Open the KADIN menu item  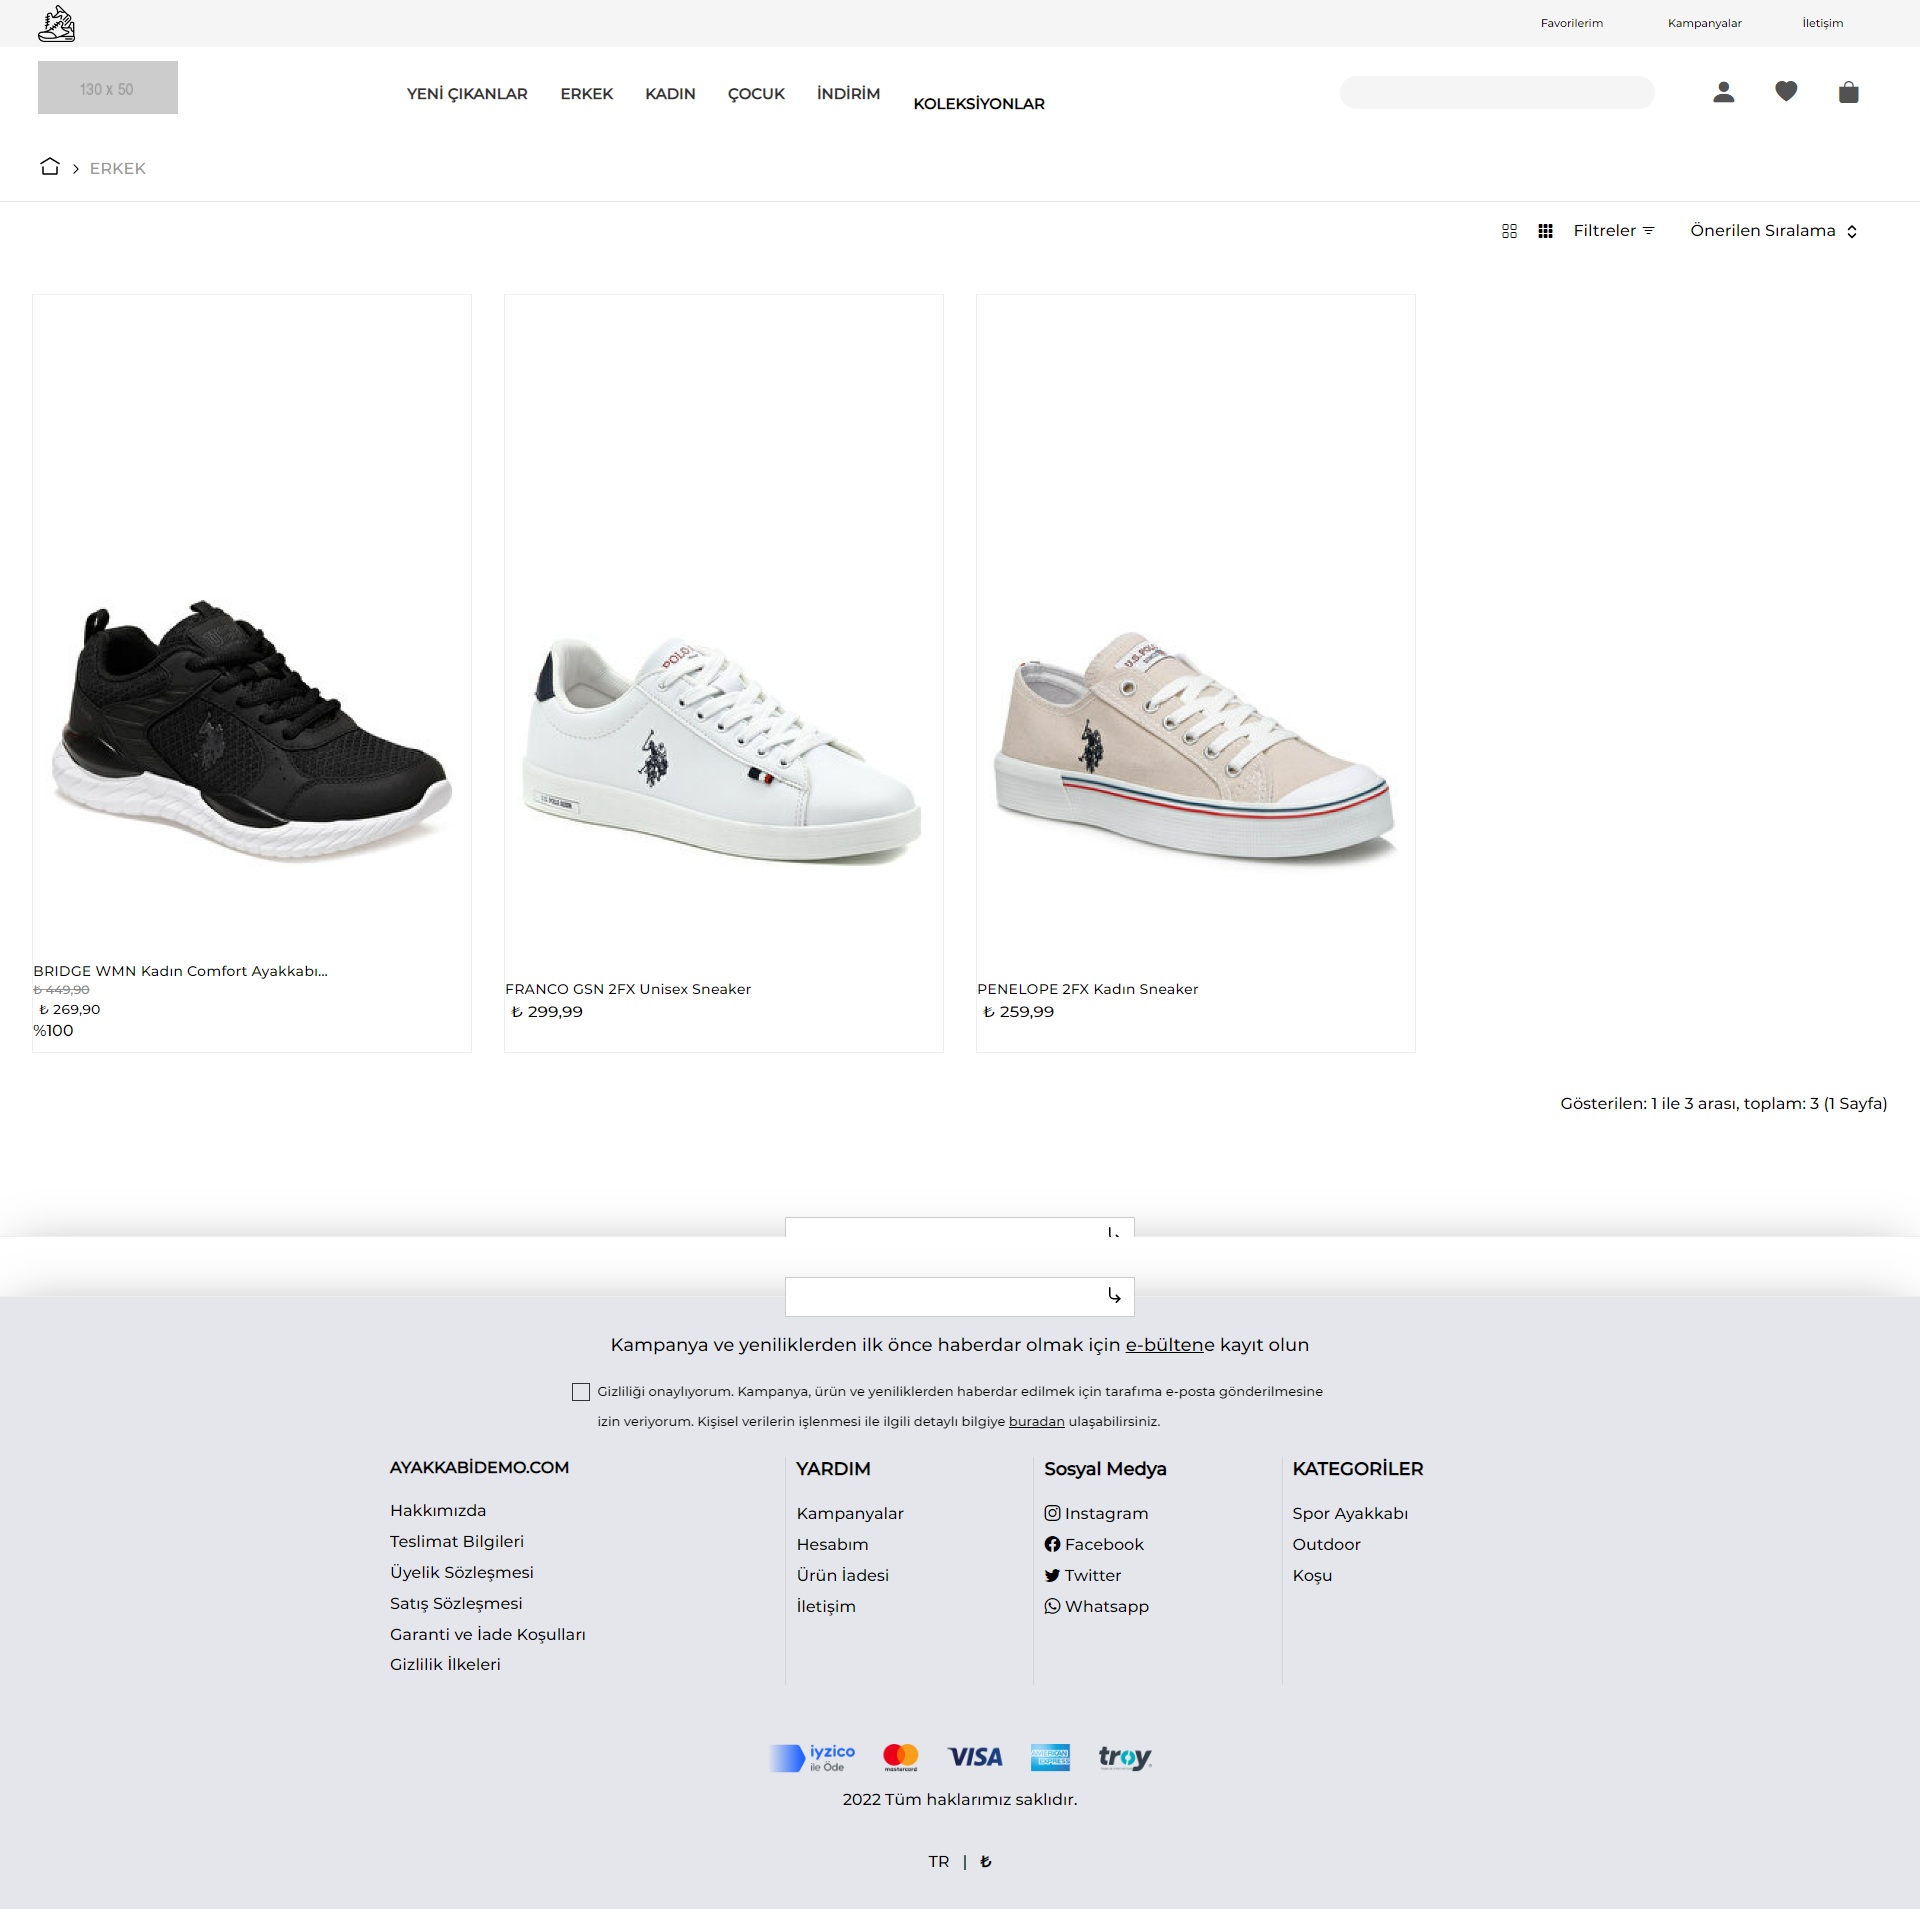click(670, 94)
